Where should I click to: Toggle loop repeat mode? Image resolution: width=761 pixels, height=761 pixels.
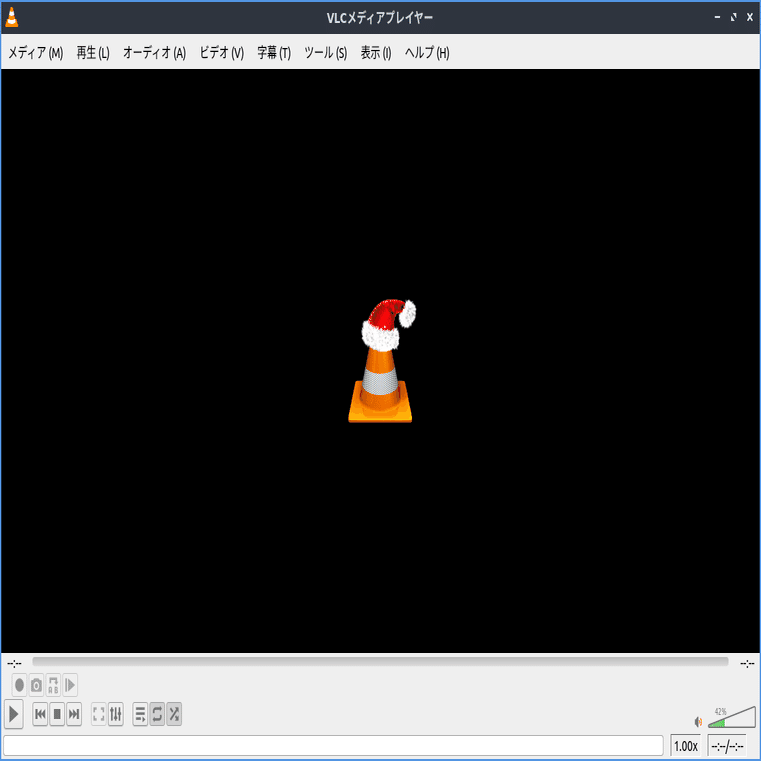(157, 714)
